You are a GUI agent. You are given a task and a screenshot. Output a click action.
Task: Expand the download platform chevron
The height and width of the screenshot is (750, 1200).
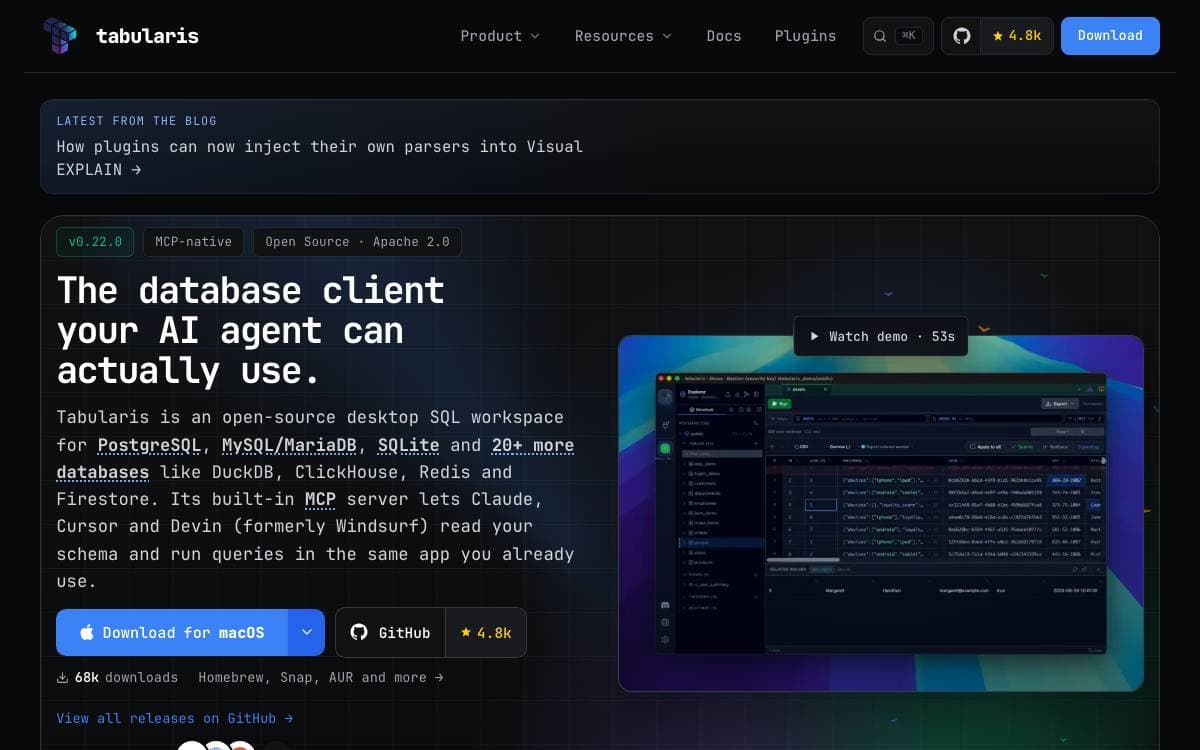(307, 633)
